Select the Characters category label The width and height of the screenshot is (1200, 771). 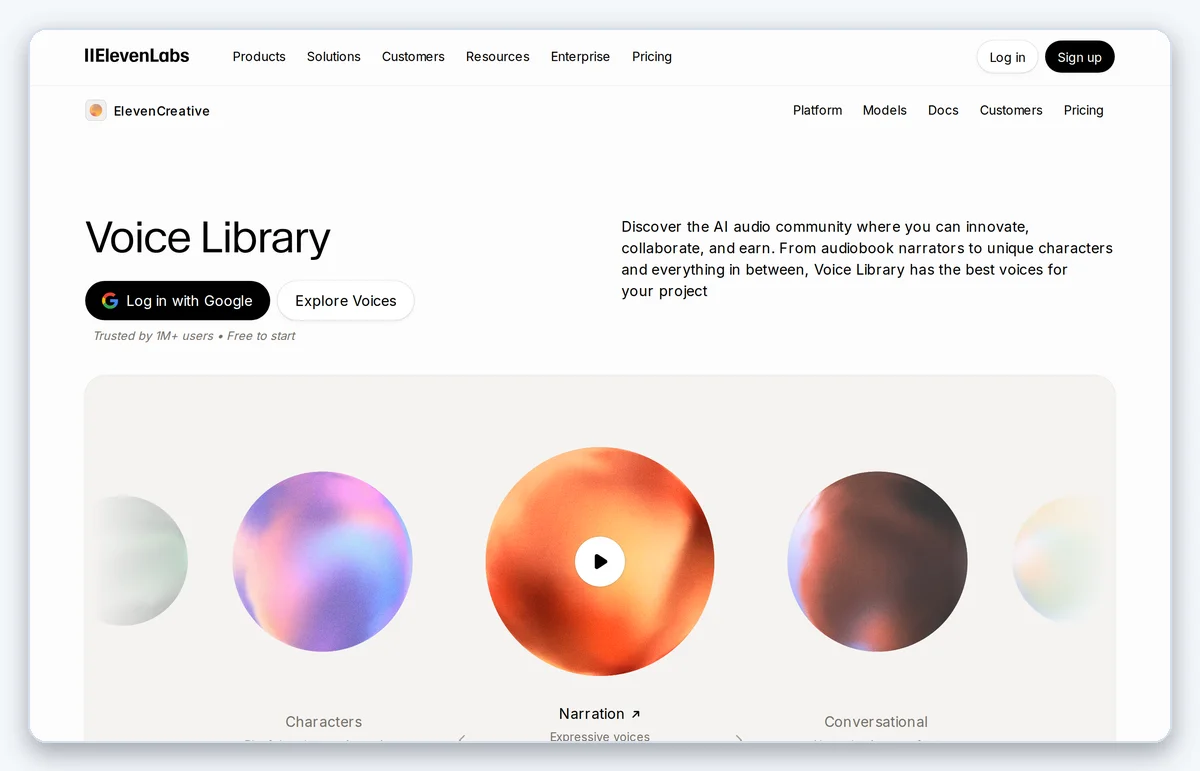324,722
